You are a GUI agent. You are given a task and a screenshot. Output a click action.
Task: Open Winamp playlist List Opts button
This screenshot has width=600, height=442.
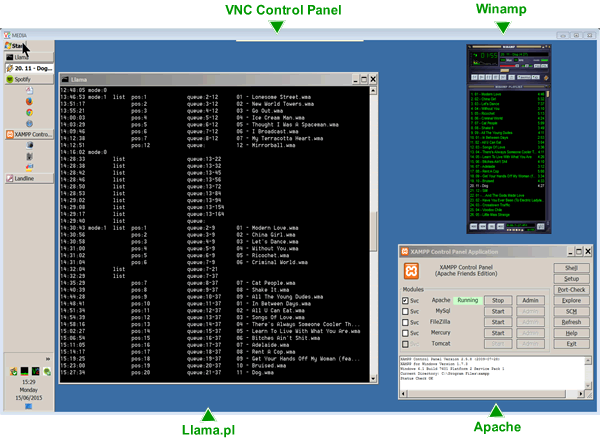pos(541,227)
